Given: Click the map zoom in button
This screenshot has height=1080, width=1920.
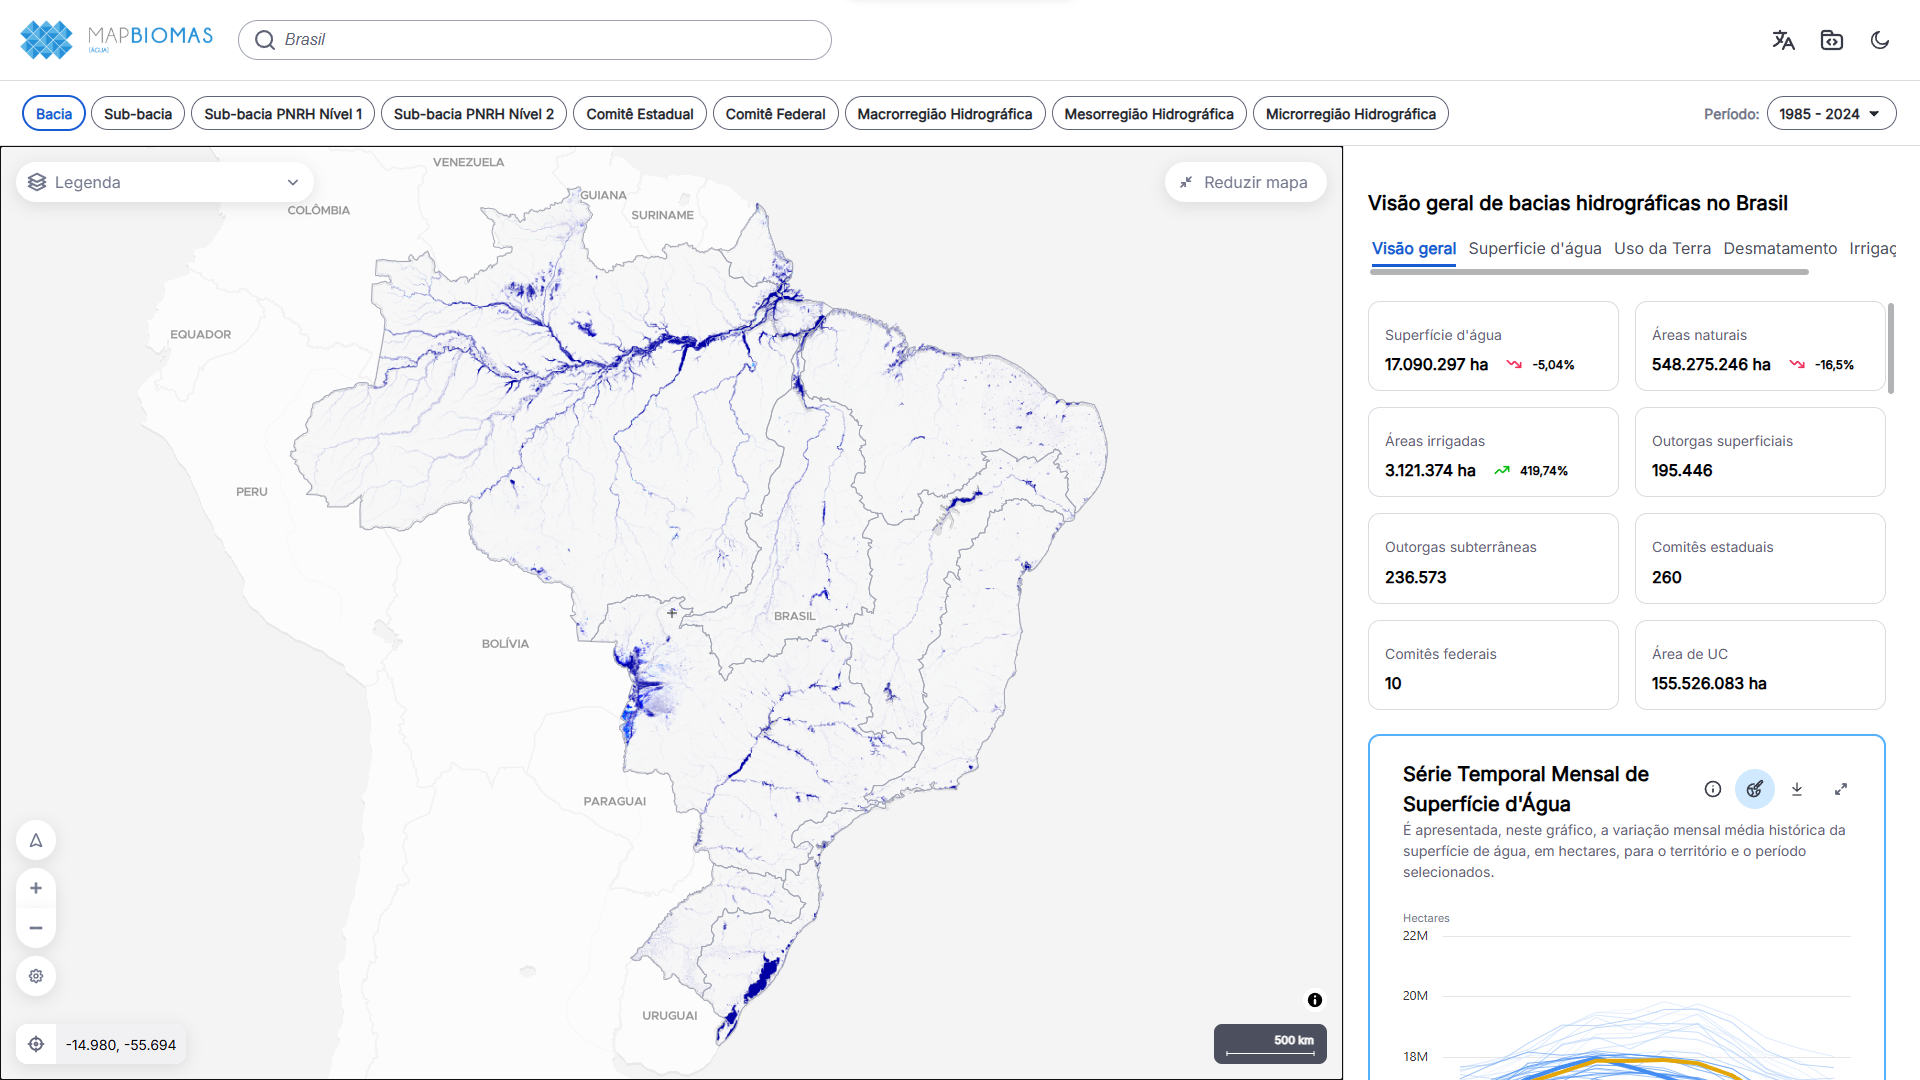Looking at the screenshot, I should coord(36,888).
